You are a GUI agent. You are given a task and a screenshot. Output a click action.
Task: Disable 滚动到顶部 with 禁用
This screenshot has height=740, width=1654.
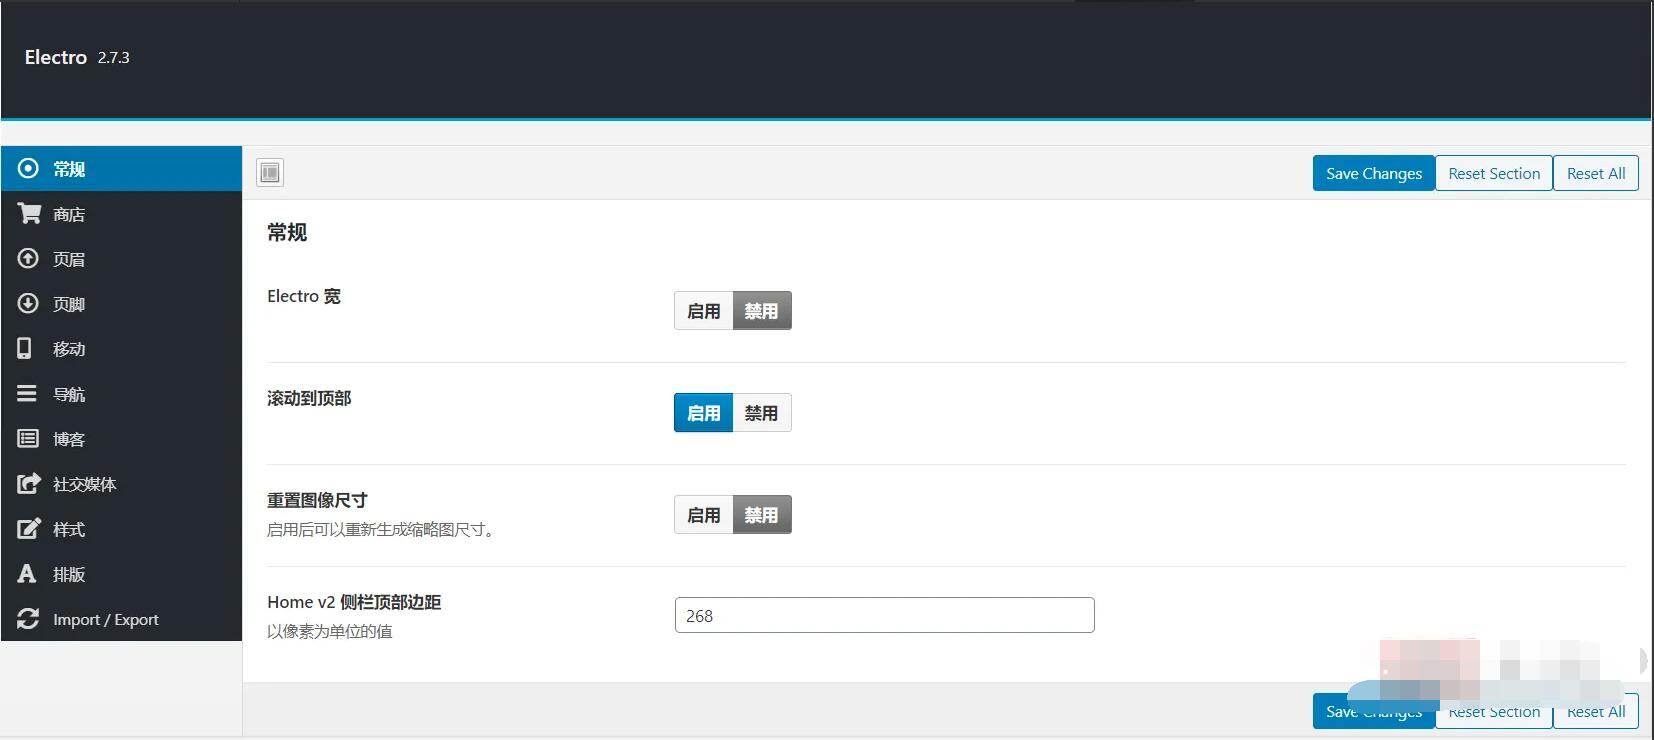pos(762,413)
